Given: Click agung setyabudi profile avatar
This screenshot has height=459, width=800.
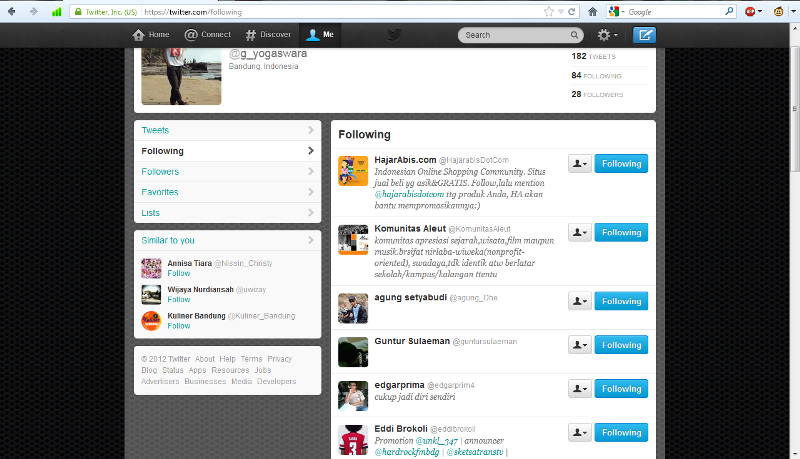Looking at the screenshot, I should (x=353, y=308).
